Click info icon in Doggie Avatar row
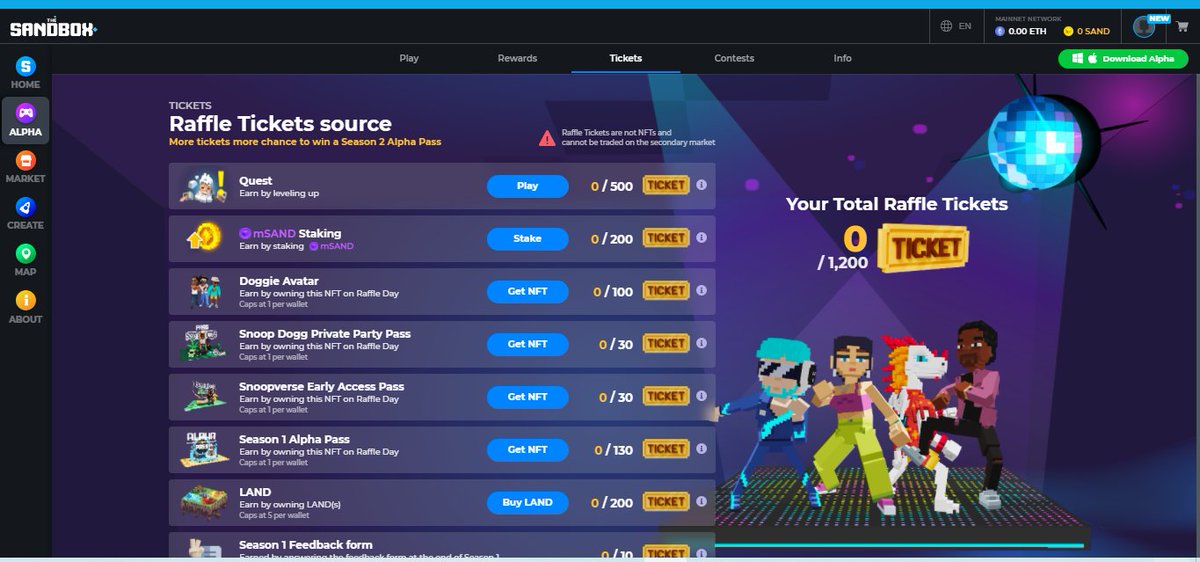 (x=701, y=291)
